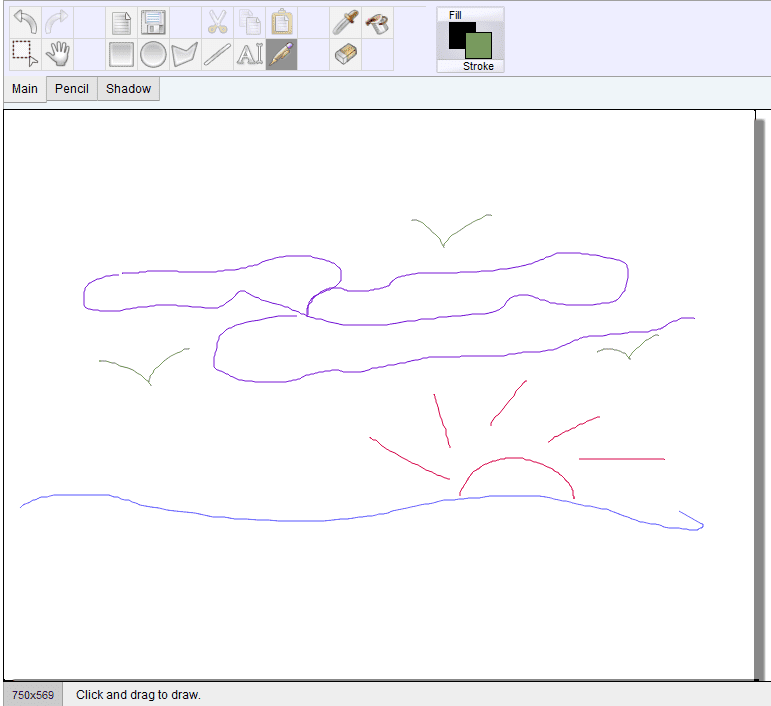The height and width of the screenshot is (706, 771).
Task: Click the Cut scissors icon
Action: 217,22
